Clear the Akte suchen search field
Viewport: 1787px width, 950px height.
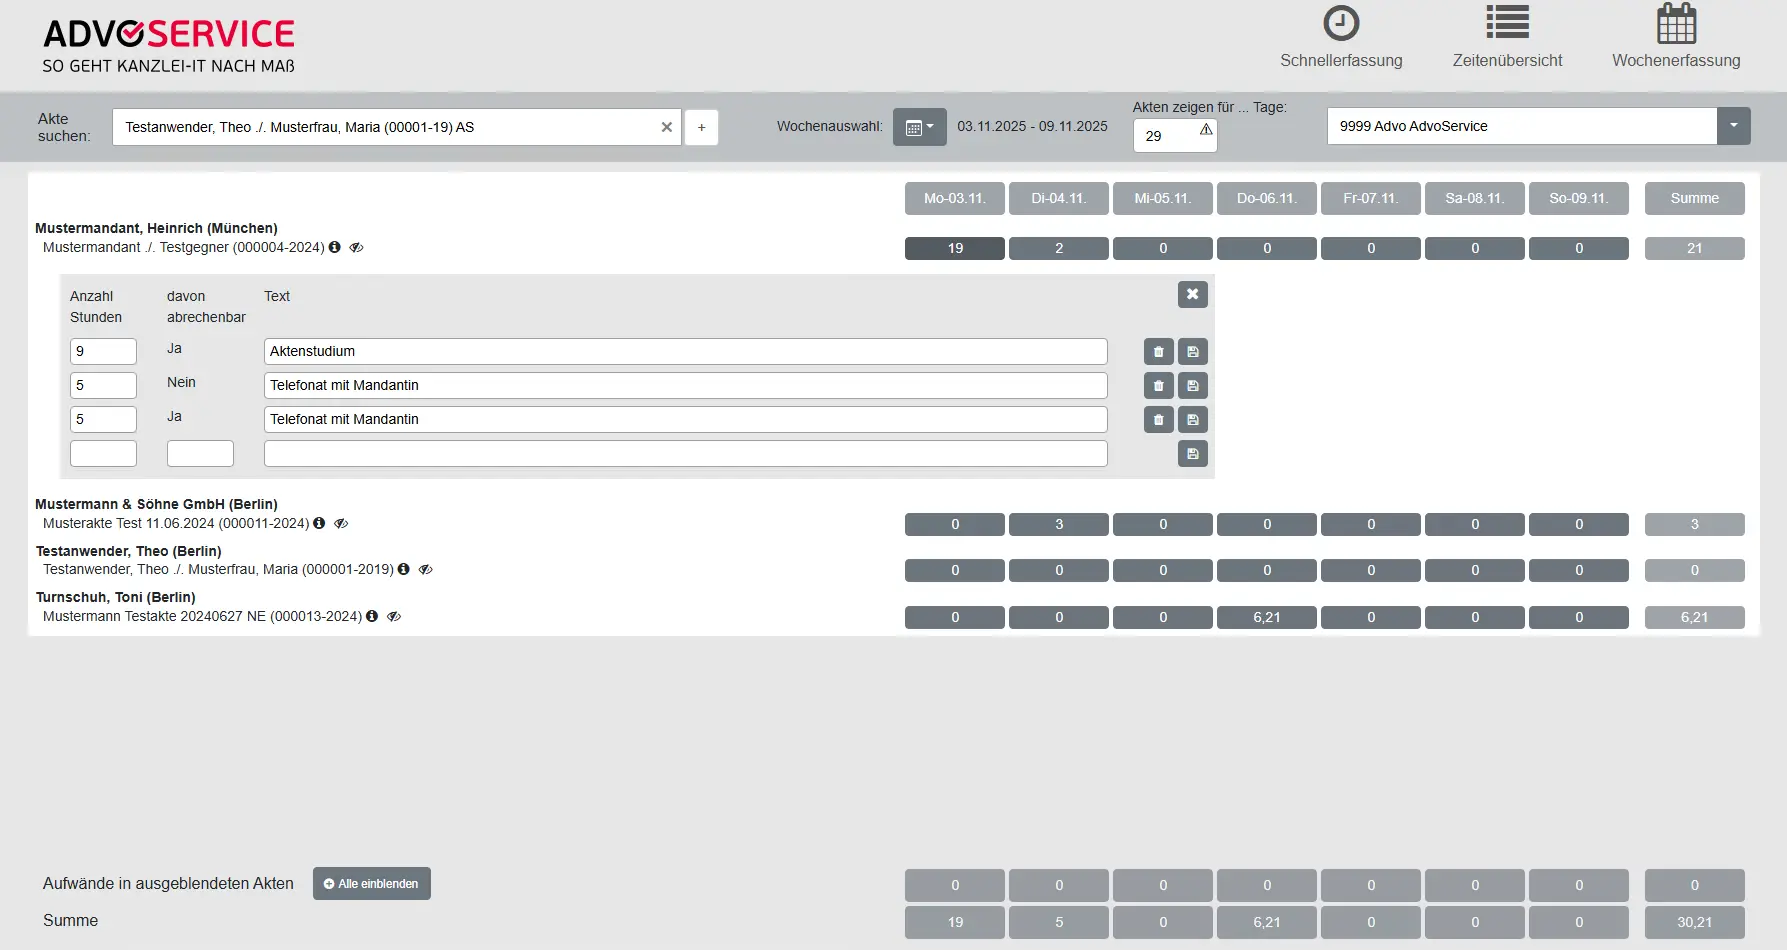[x=666, y=127]
